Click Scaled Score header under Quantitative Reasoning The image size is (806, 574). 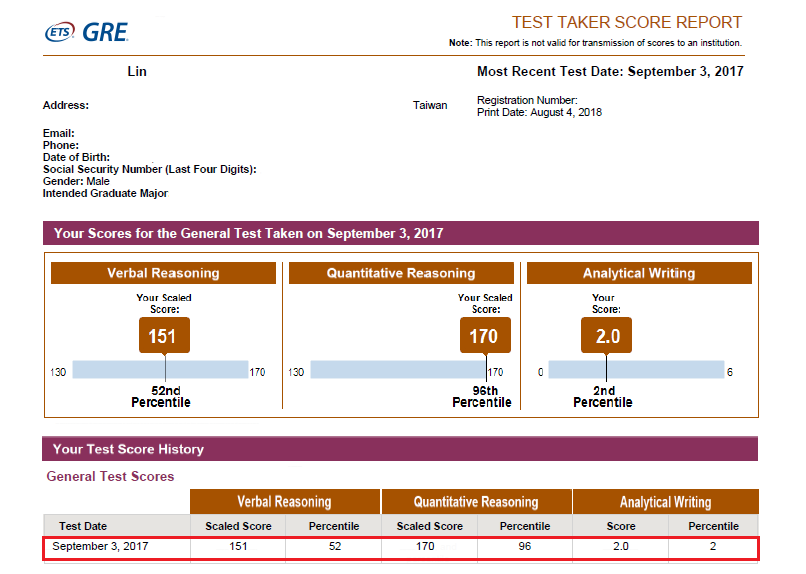430,526
